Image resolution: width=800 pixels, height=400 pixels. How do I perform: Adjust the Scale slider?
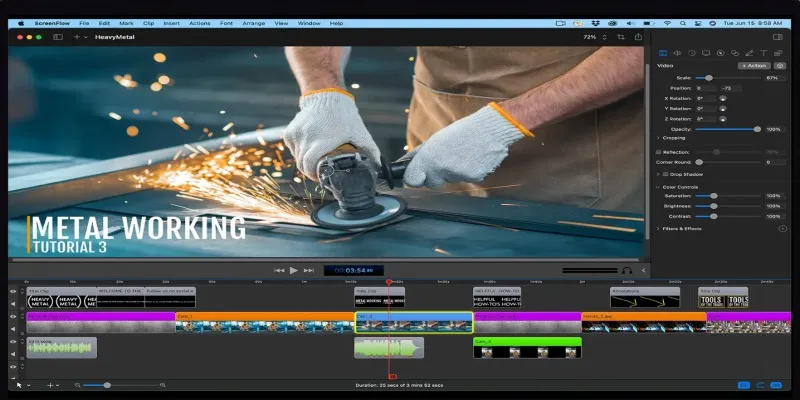(727, 78)
